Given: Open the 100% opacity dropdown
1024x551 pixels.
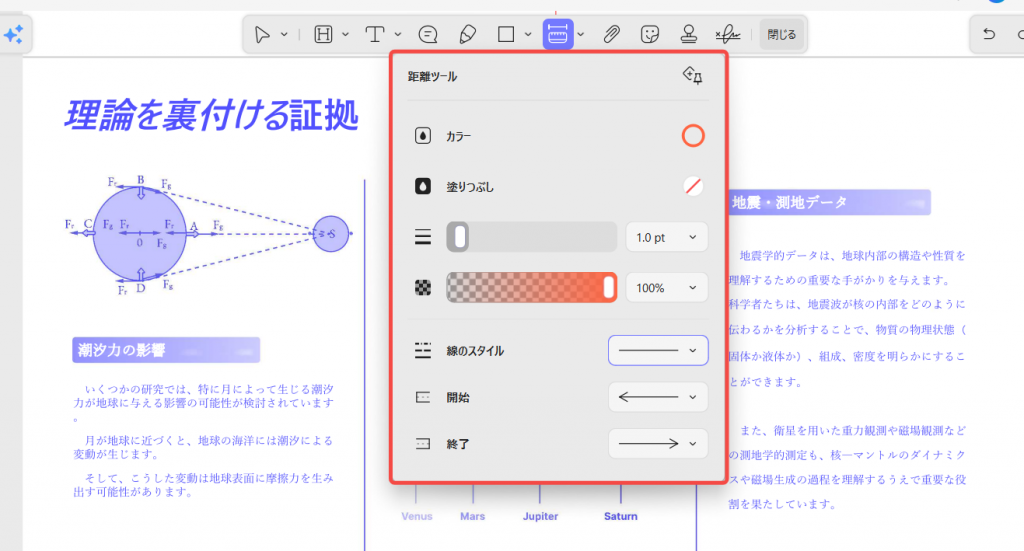Looking at the screenshot, I should 666,288.
